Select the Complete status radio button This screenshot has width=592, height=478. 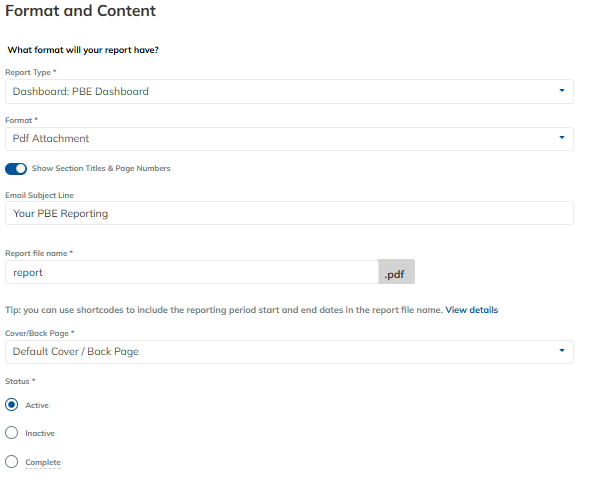pos(12,461)
